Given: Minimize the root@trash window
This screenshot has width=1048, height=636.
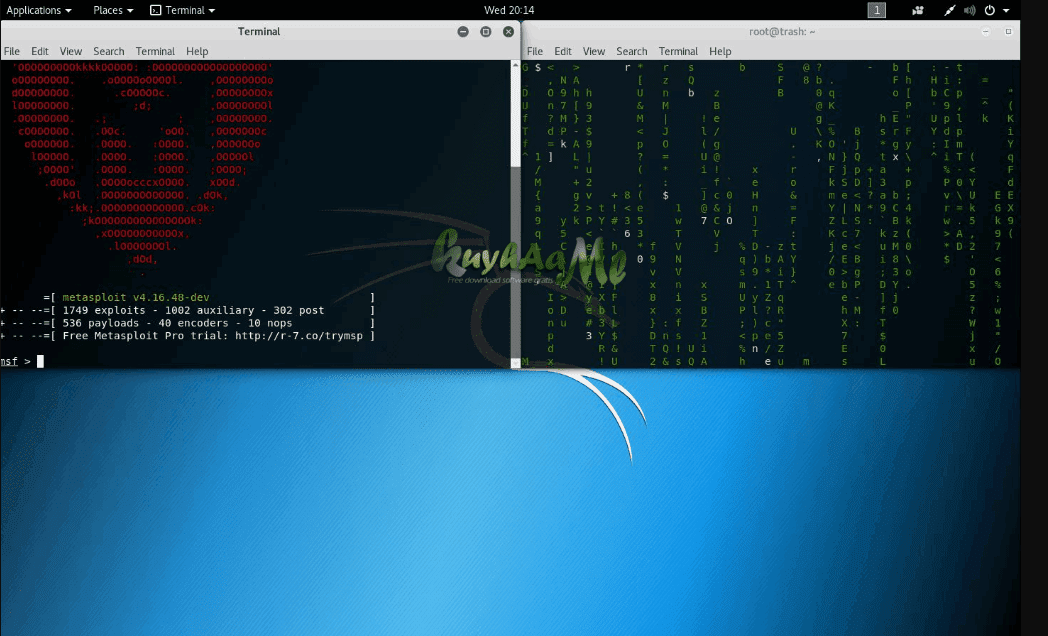Looking at the screenshot, I should tap(985, 31).
